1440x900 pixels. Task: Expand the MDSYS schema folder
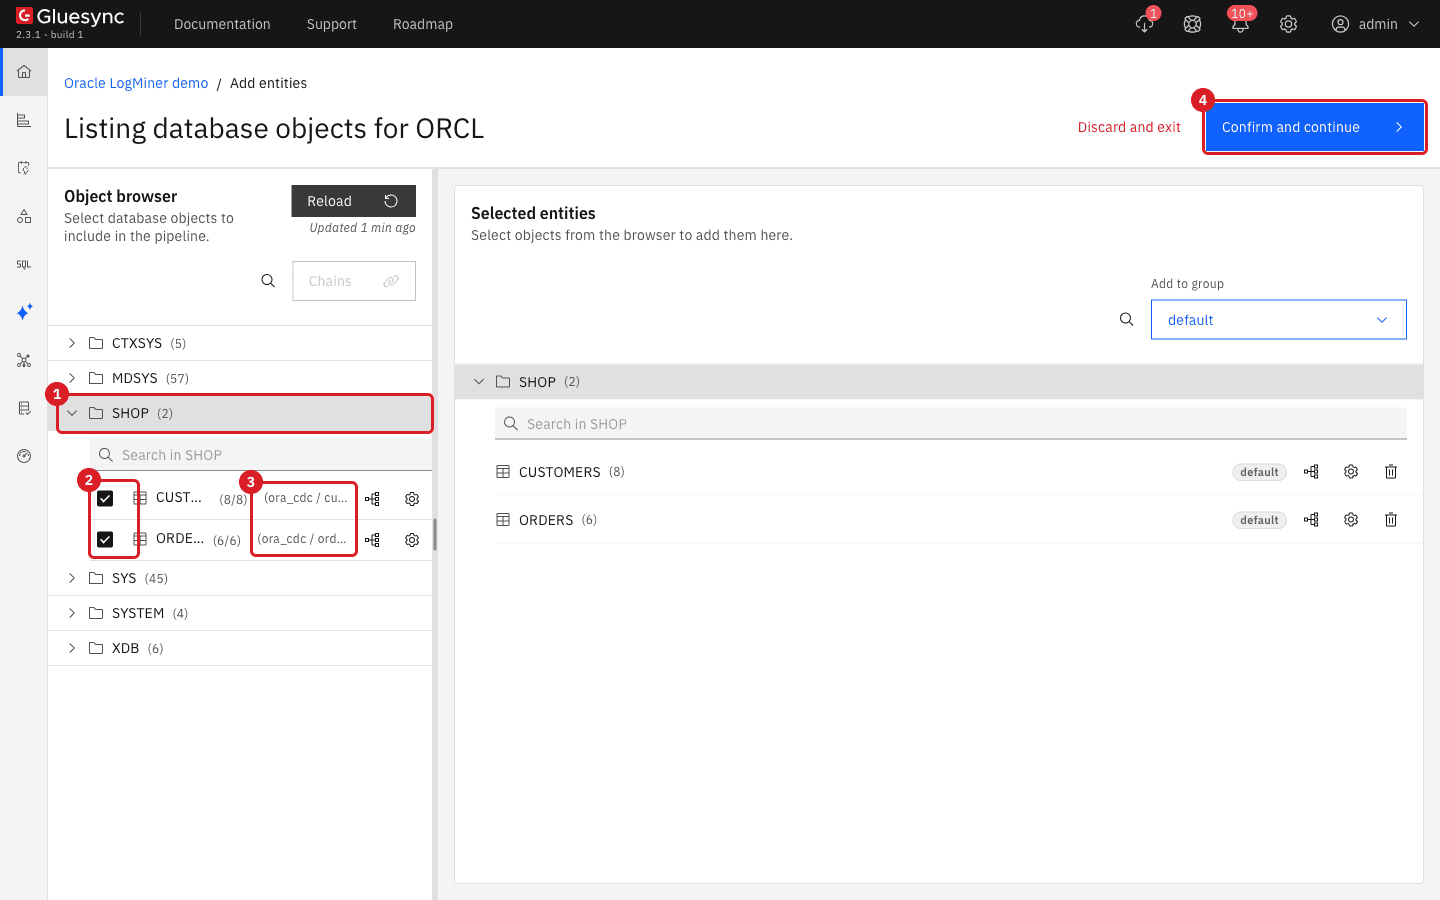72,378
